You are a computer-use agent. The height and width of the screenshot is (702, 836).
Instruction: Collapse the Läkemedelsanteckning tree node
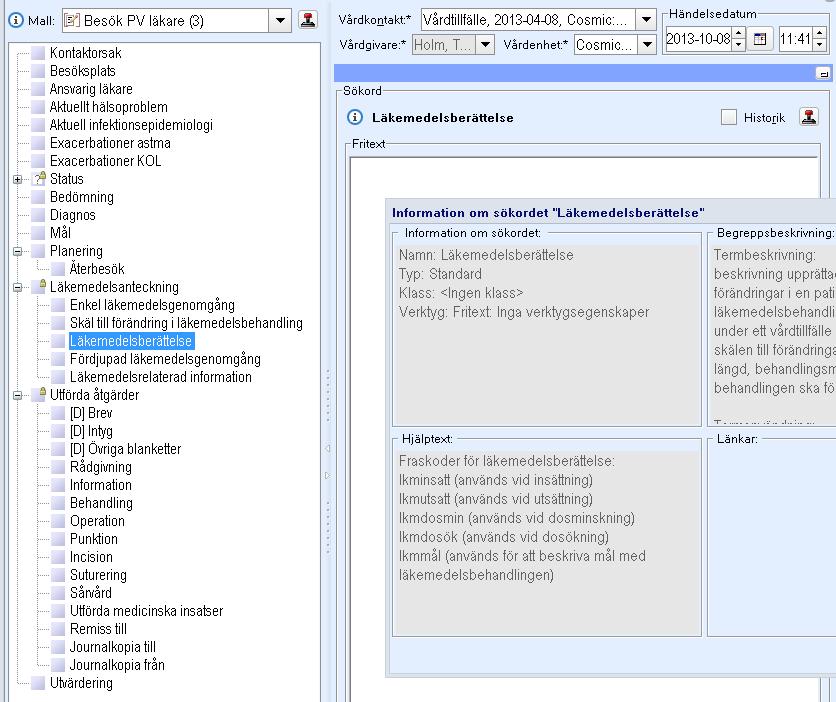pyautogui.click(x=18, y=287)
